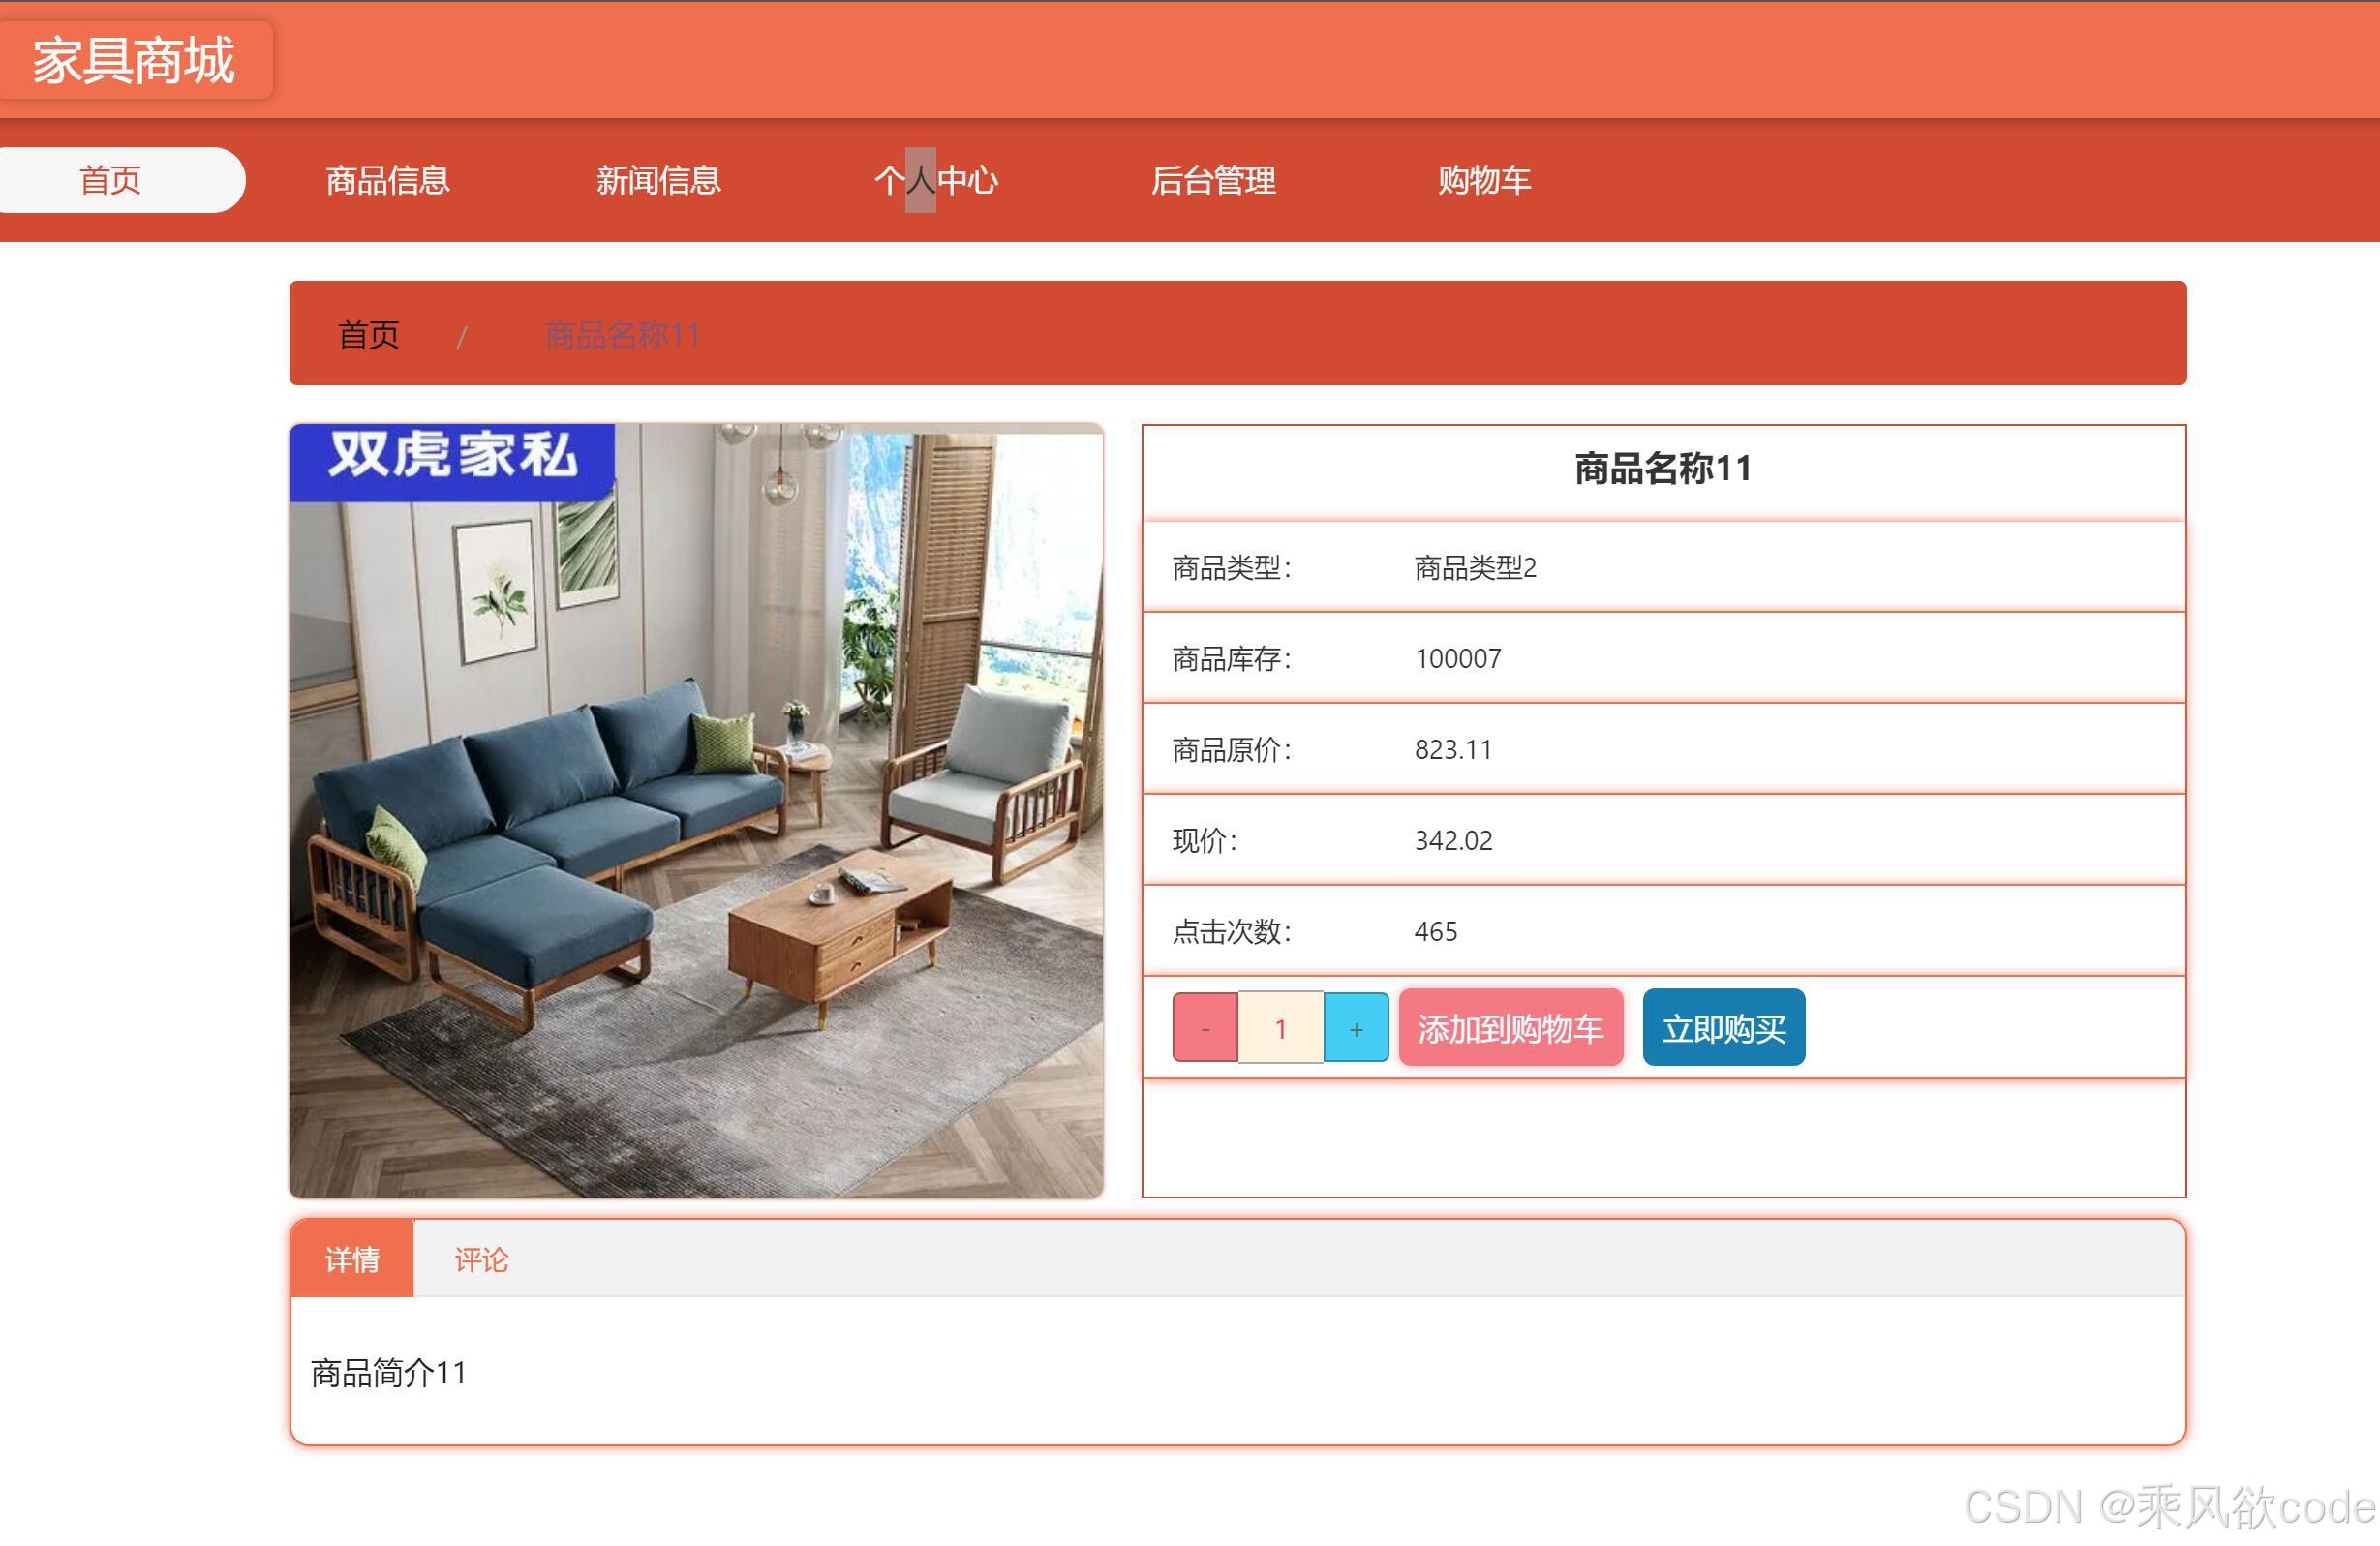This screenshot has width=2380, height=1546.
Task: Go to the 个人中心 personal center
Action: click(938, 180)
